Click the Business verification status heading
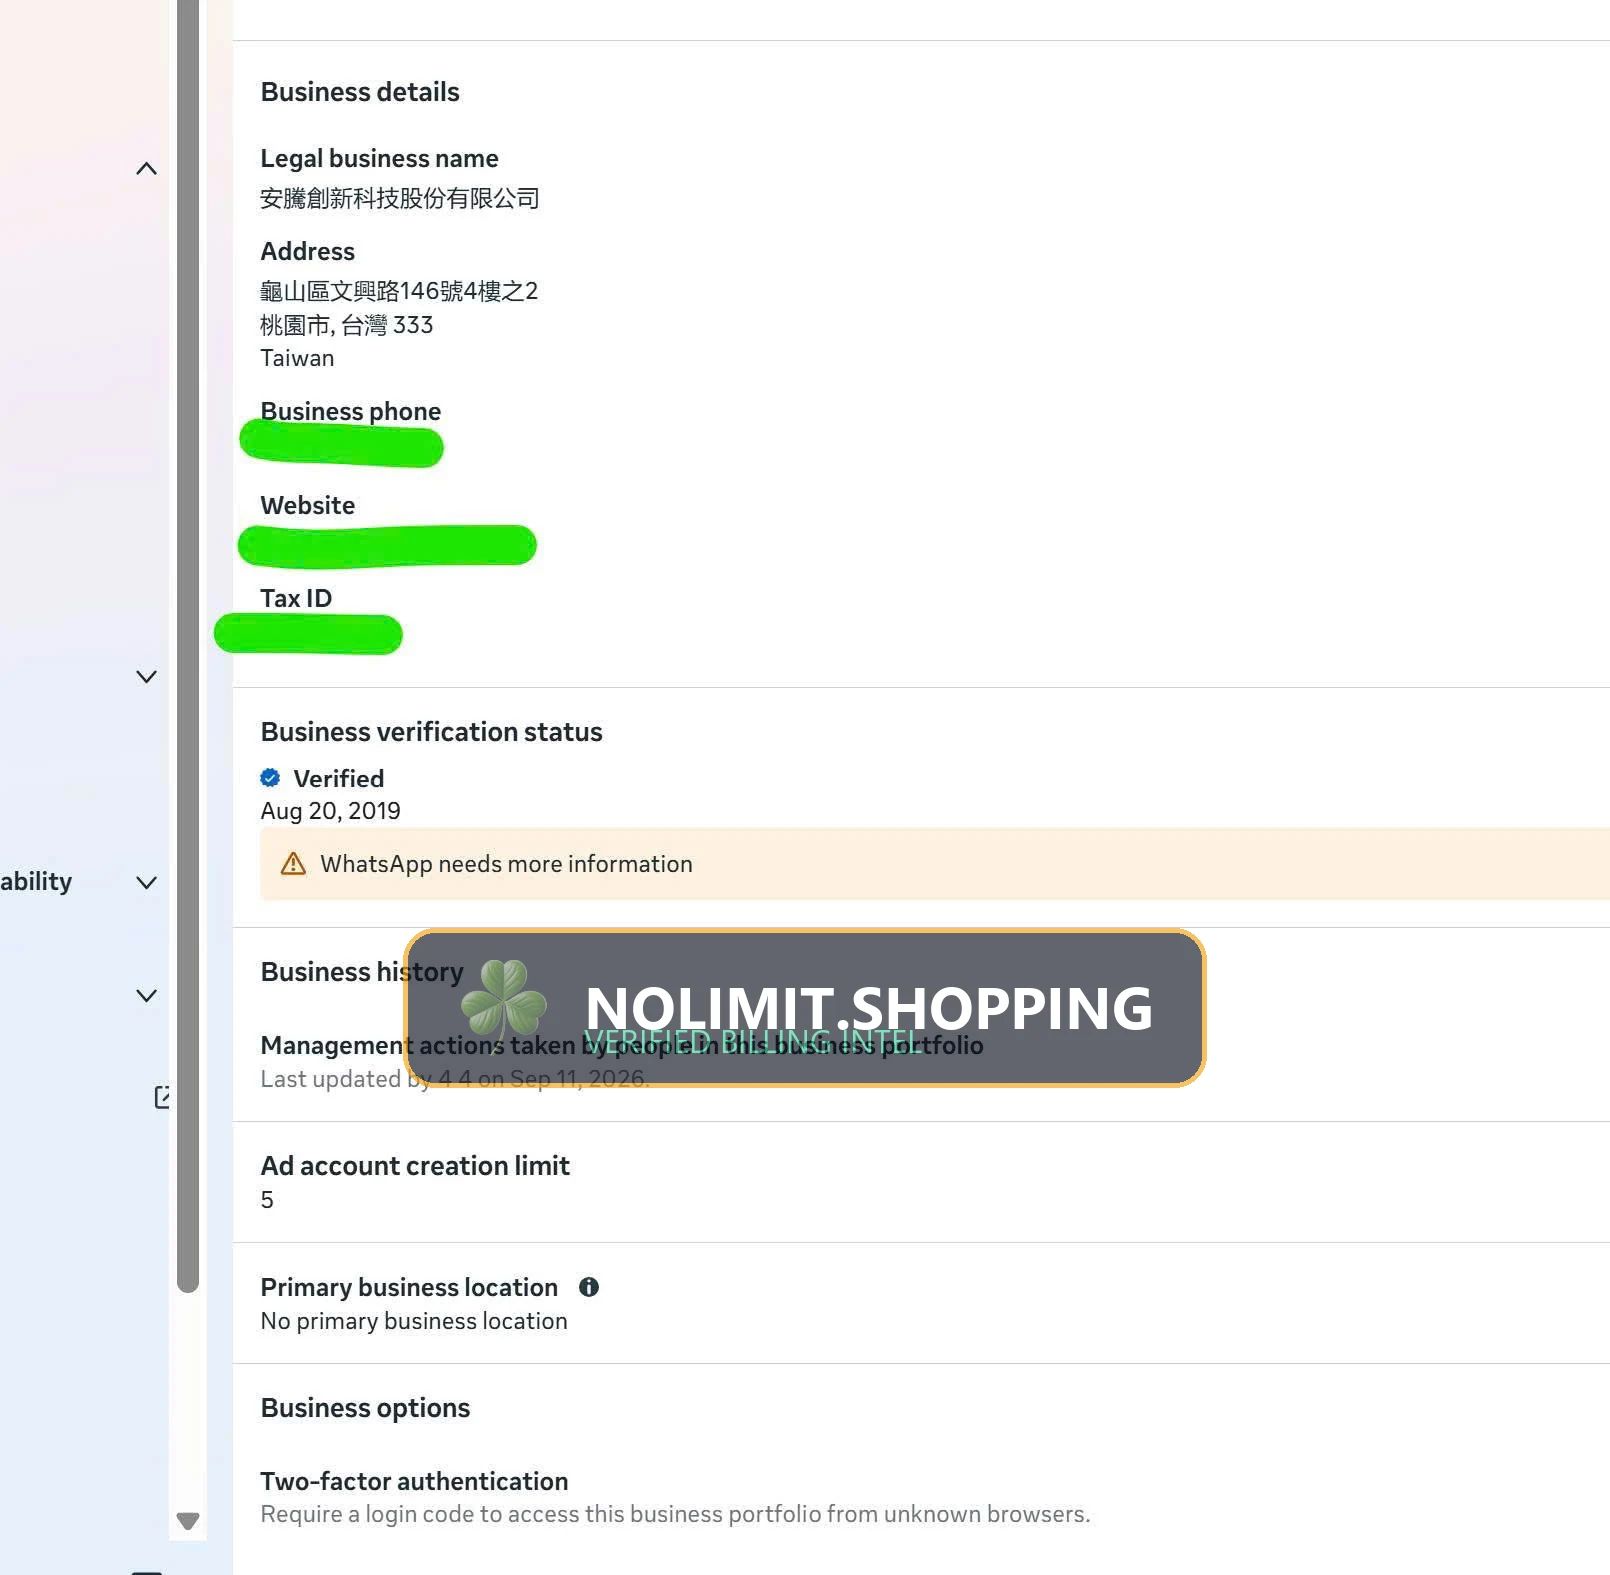 (x=432, y=732)
